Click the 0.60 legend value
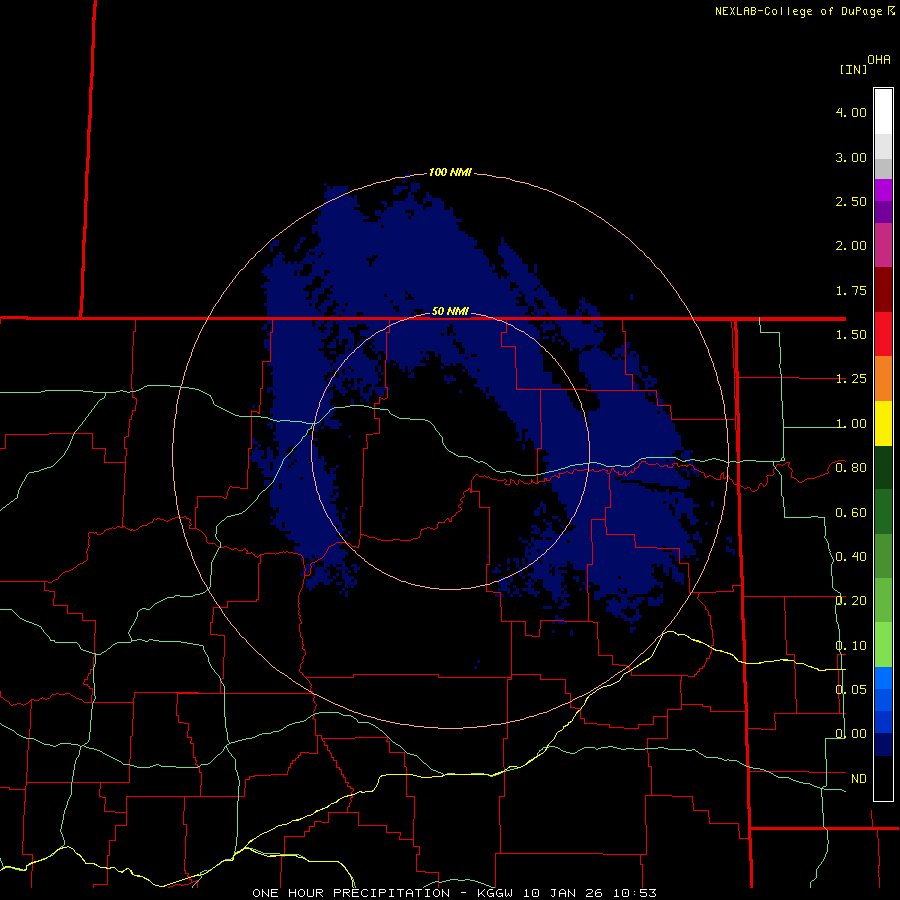This screenshot has width=900, height=900. tap(851, 513)
